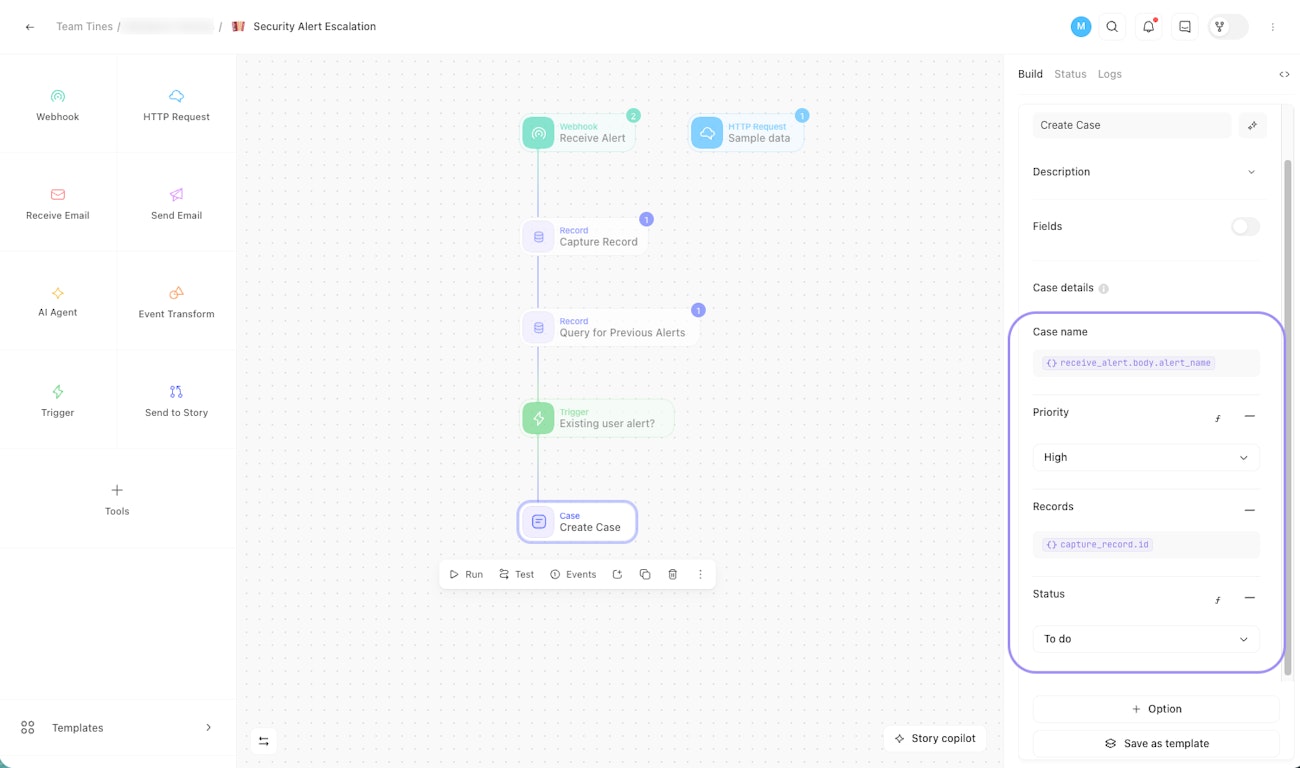Click Save as template
Viewport: 1300px width, 768px height.
[1156, 744]
